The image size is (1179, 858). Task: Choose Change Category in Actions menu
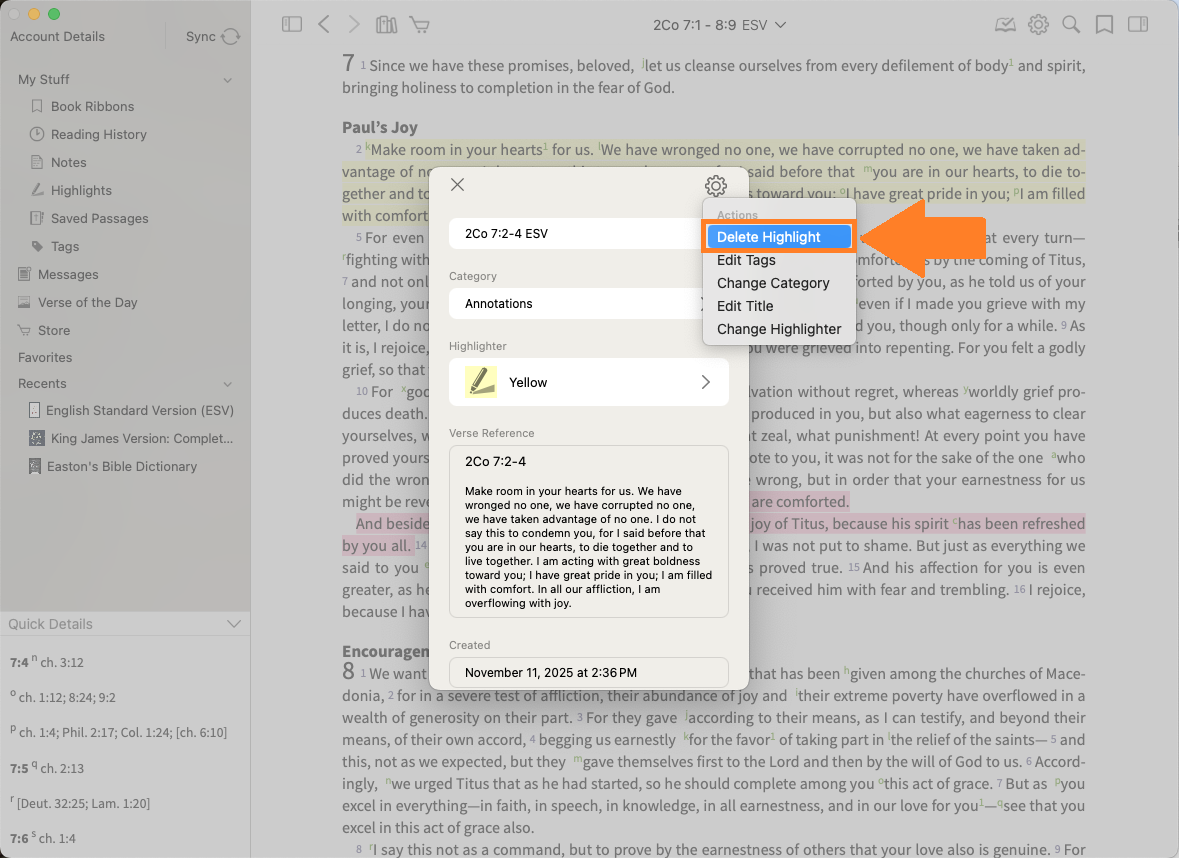[773, 283]
